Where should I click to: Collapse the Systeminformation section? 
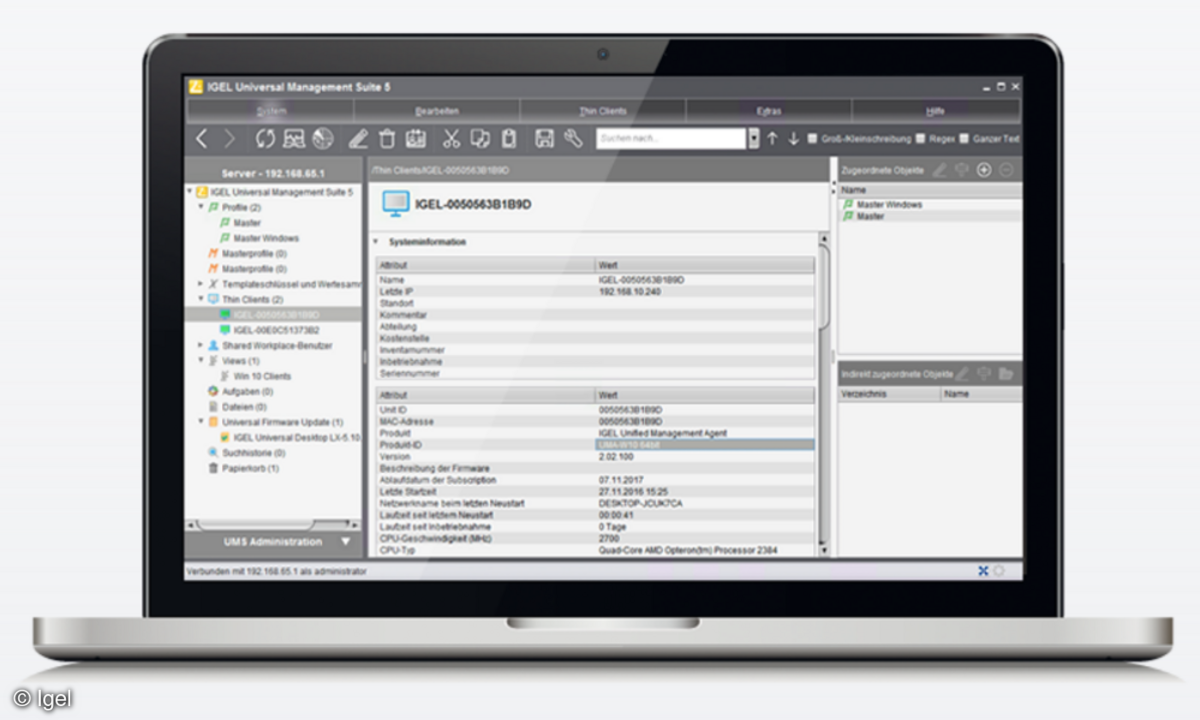pos(376,242)
